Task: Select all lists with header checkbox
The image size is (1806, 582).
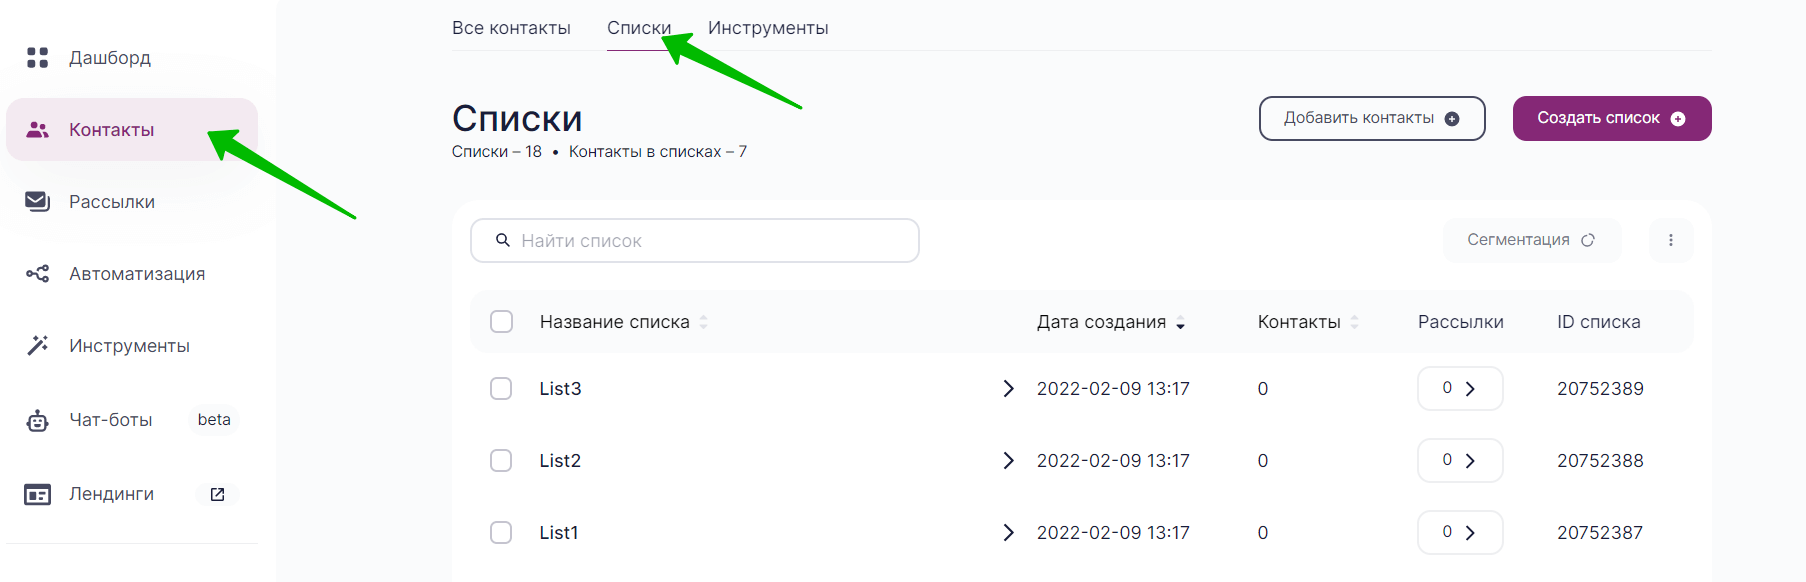Action: coord(502,322)
